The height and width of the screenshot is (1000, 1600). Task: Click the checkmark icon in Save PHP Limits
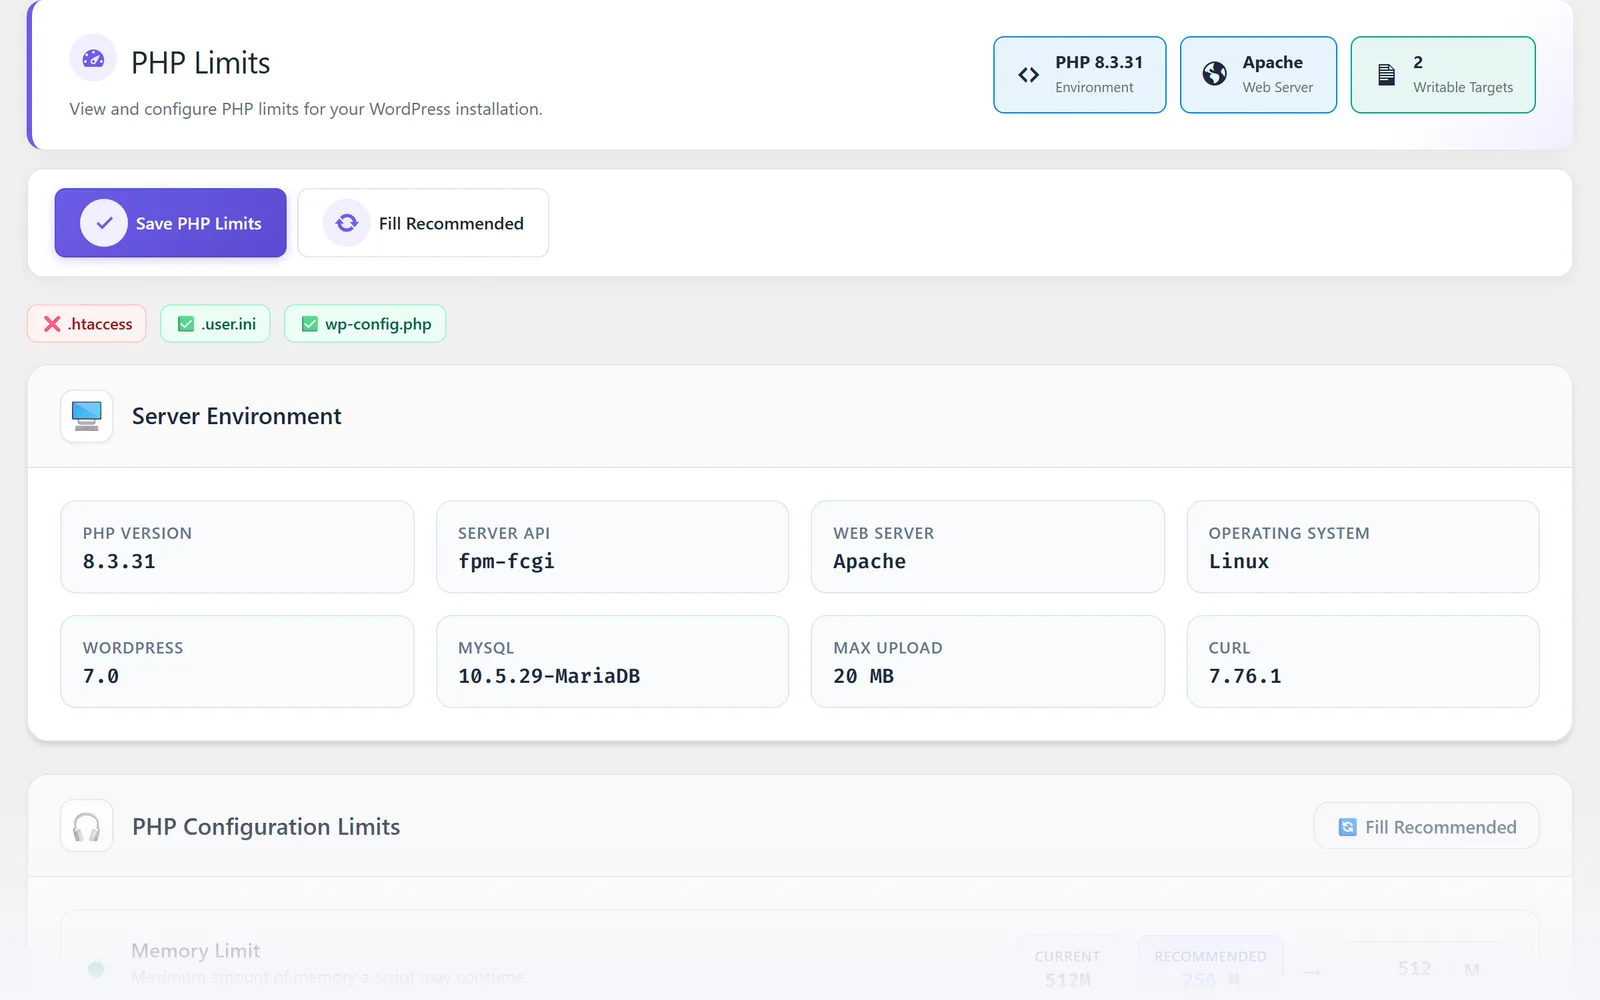tap(104, 223)
